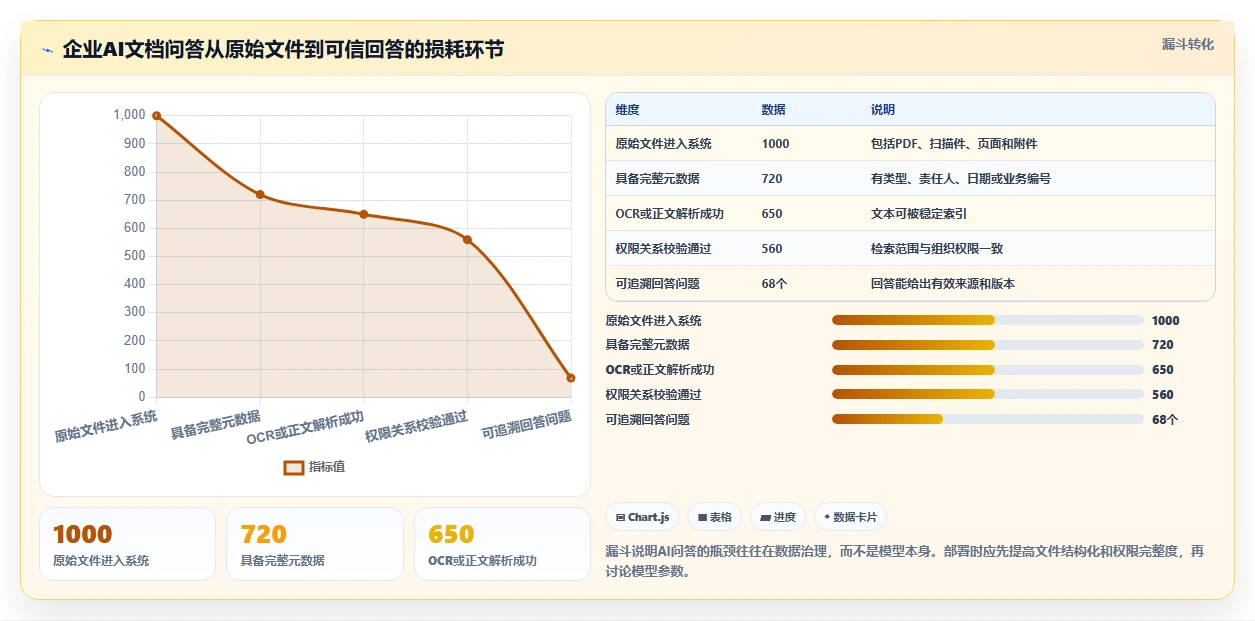Select the 数据卡片 tag chip
The height and width of the screenshot is (621, 1255).
click(x=850, y=517)
